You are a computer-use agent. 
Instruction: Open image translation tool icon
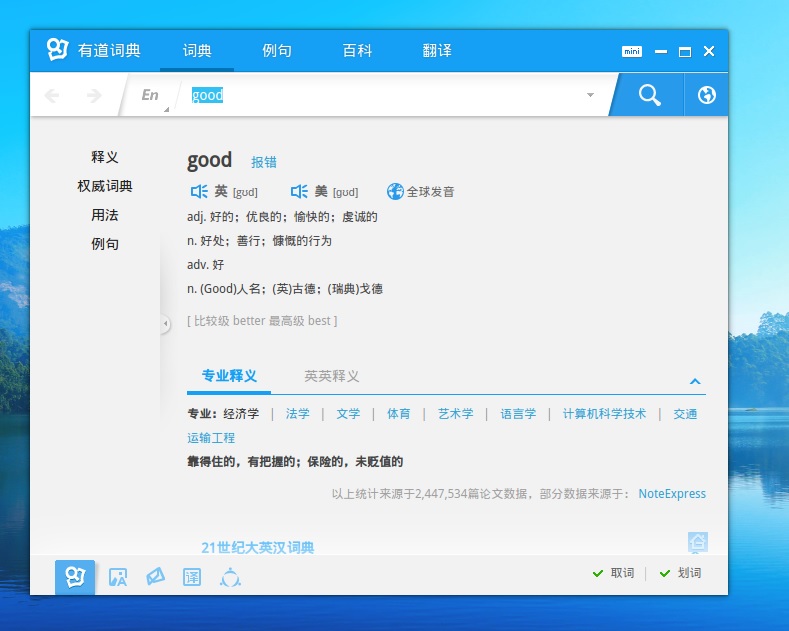(x=118, y=577)
